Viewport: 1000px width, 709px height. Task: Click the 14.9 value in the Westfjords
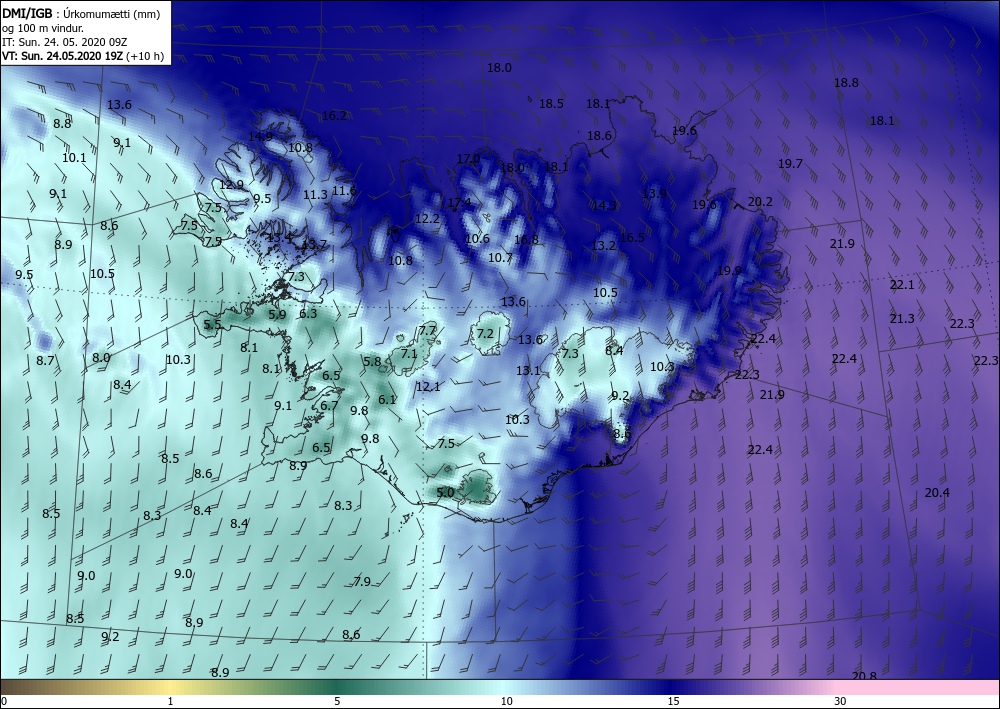tap(260, 136)
